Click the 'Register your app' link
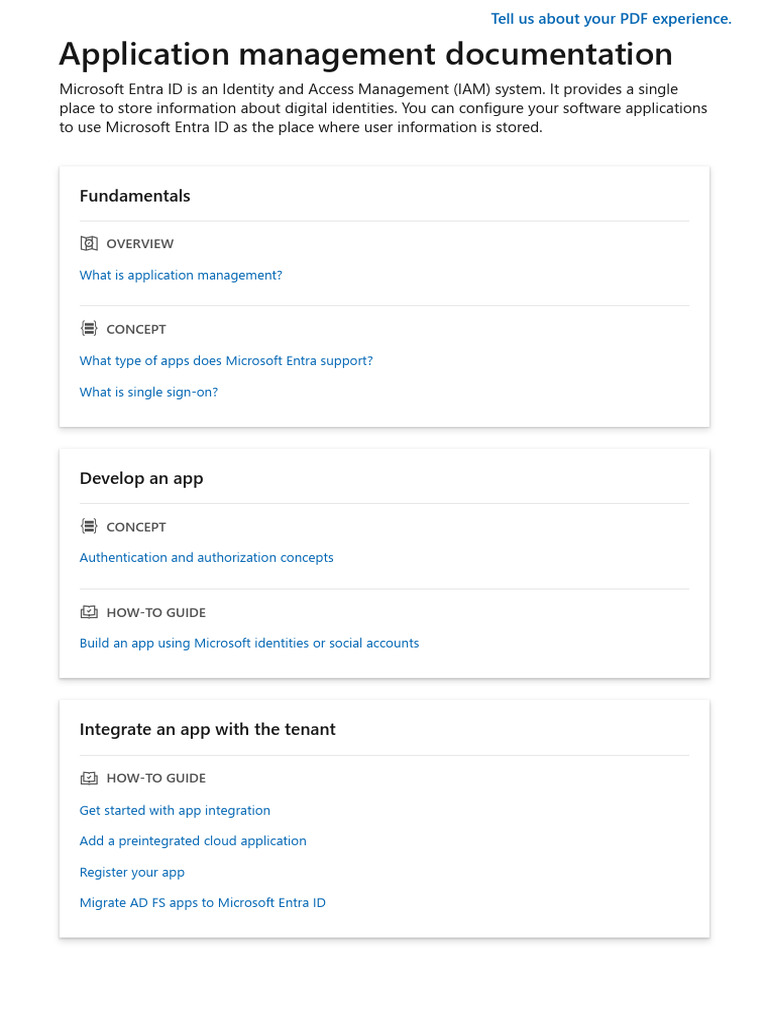 tap(132, 872)
